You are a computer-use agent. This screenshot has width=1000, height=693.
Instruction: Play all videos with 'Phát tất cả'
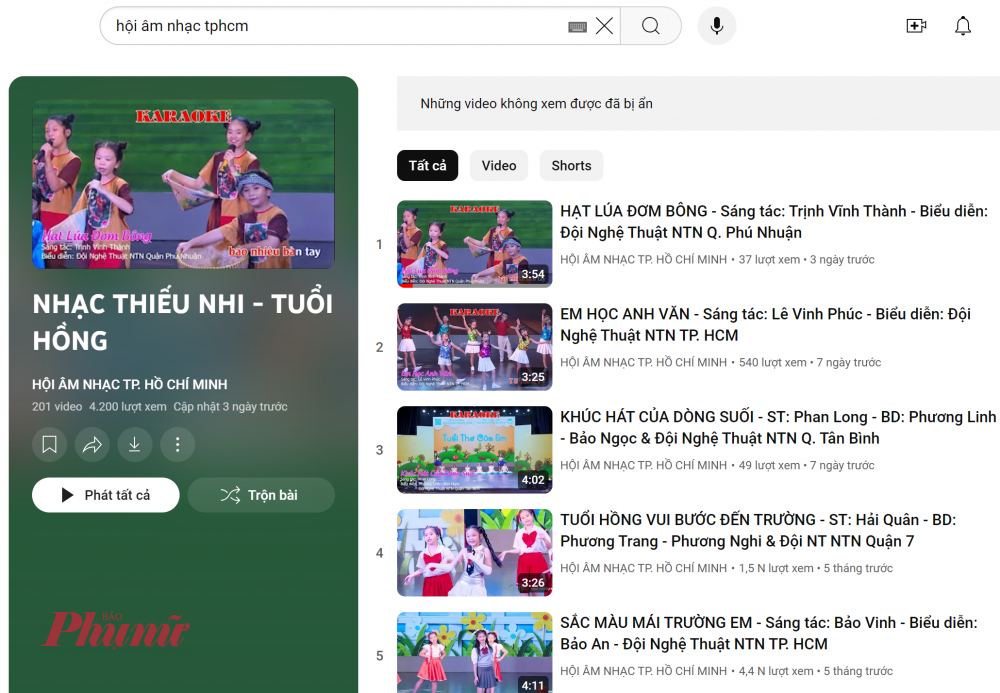106,495
